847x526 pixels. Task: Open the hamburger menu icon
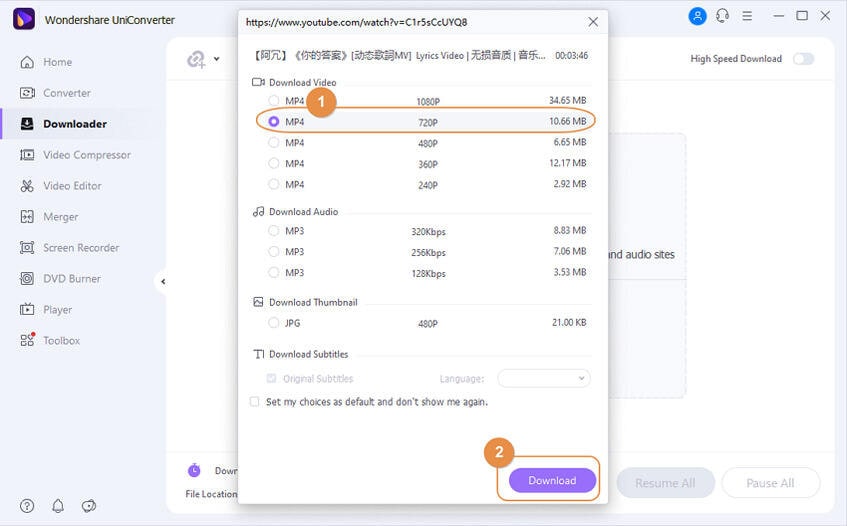pos(747,16)
